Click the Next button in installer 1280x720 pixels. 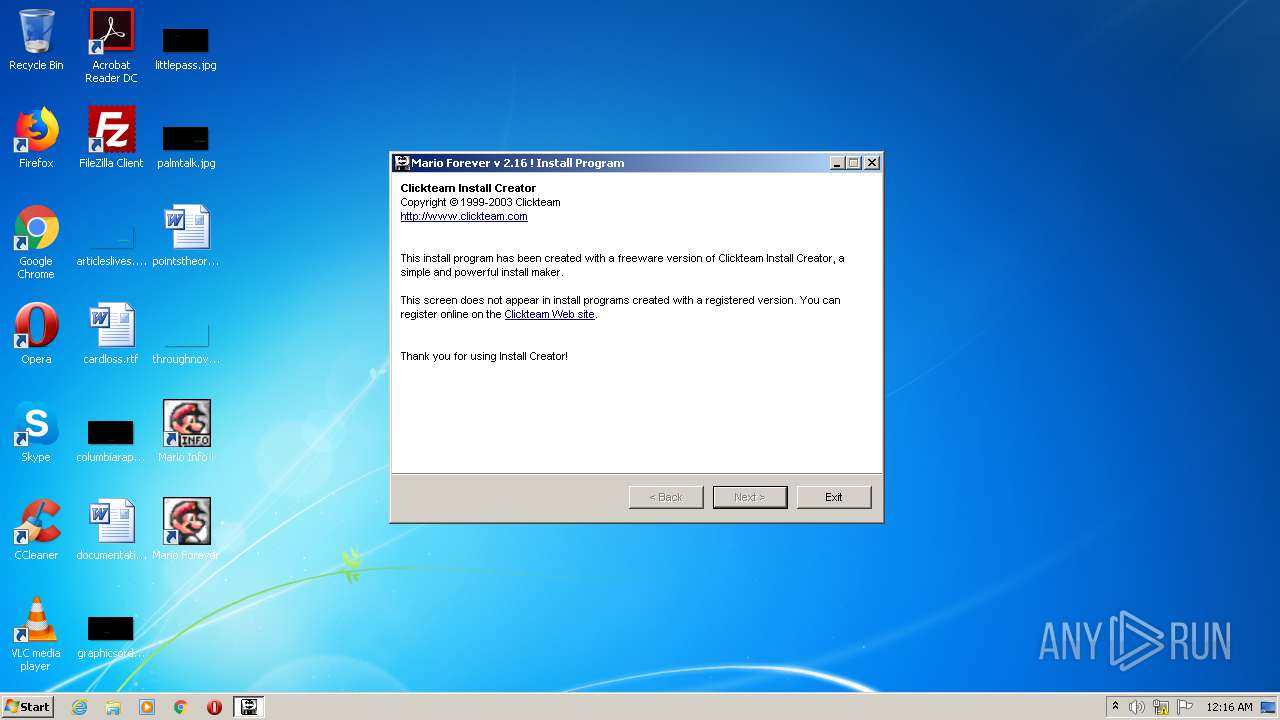point(750,497)
